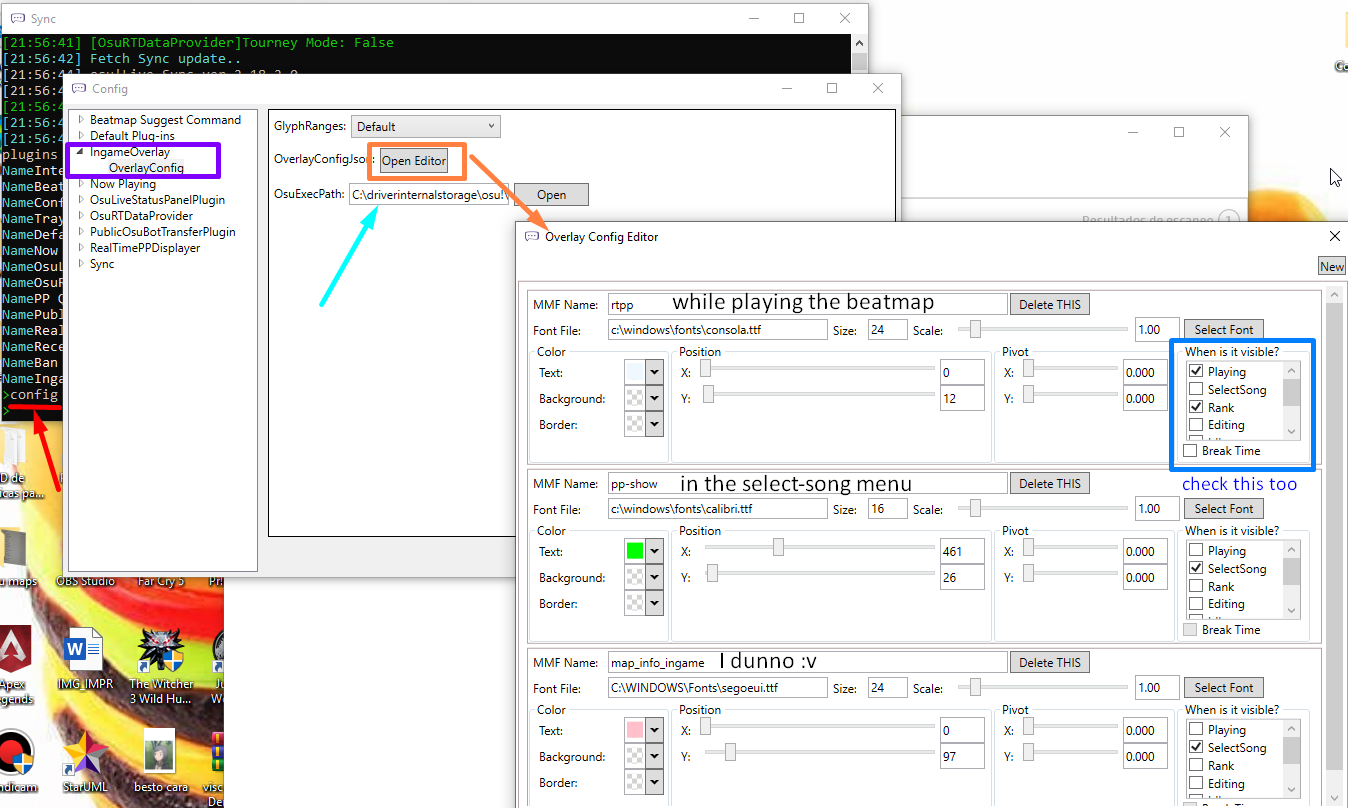This screenshot has width=1348, height=808.
Task: Uncheck Rank for the rtpp overlay
Action: pyautogui.click(x=1196, y=407)
